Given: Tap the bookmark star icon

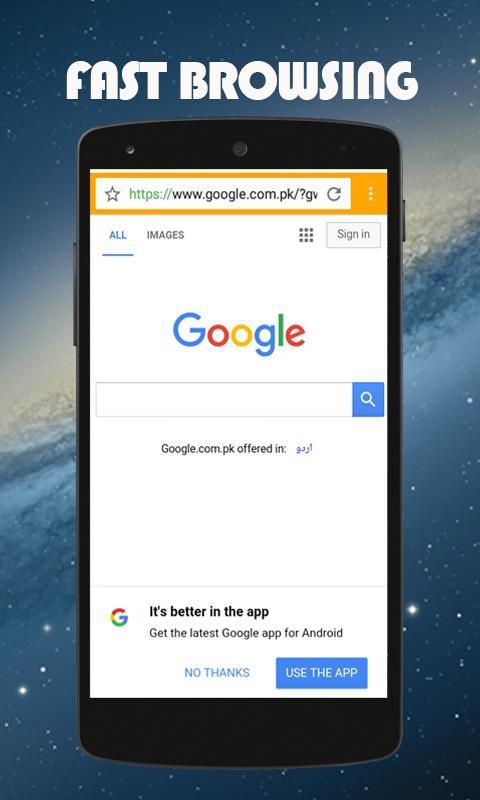Looking at the screenshot, I should pyautogui.click(x=112, y=194).
